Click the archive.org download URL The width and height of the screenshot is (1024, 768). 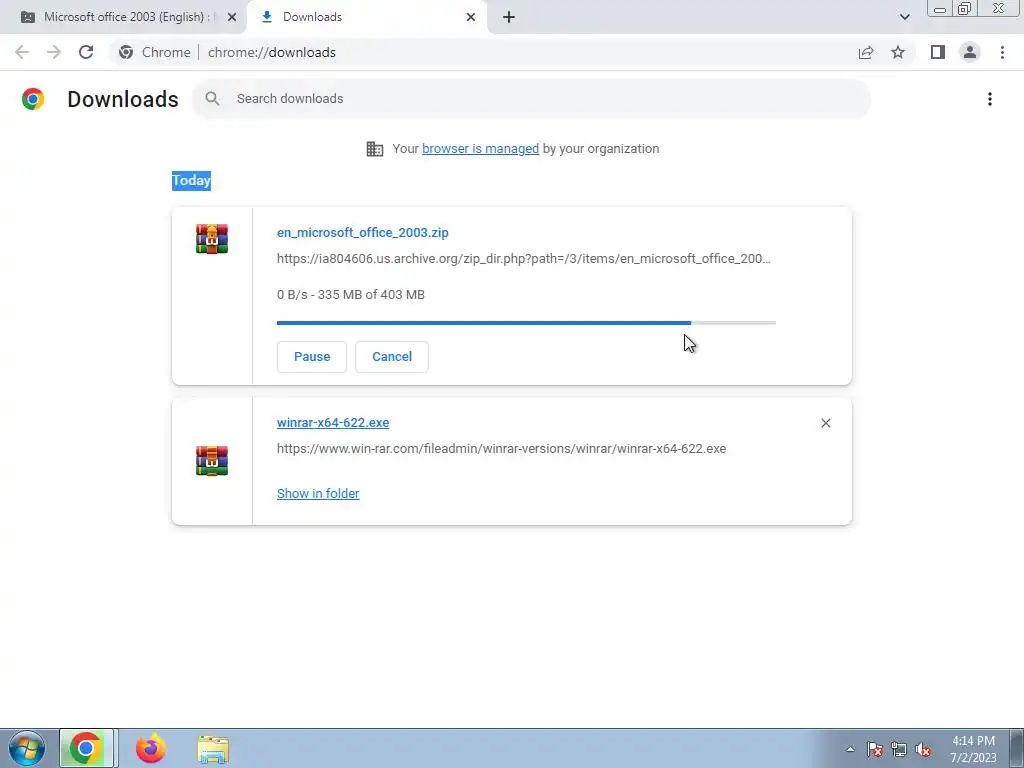point(524,259)
